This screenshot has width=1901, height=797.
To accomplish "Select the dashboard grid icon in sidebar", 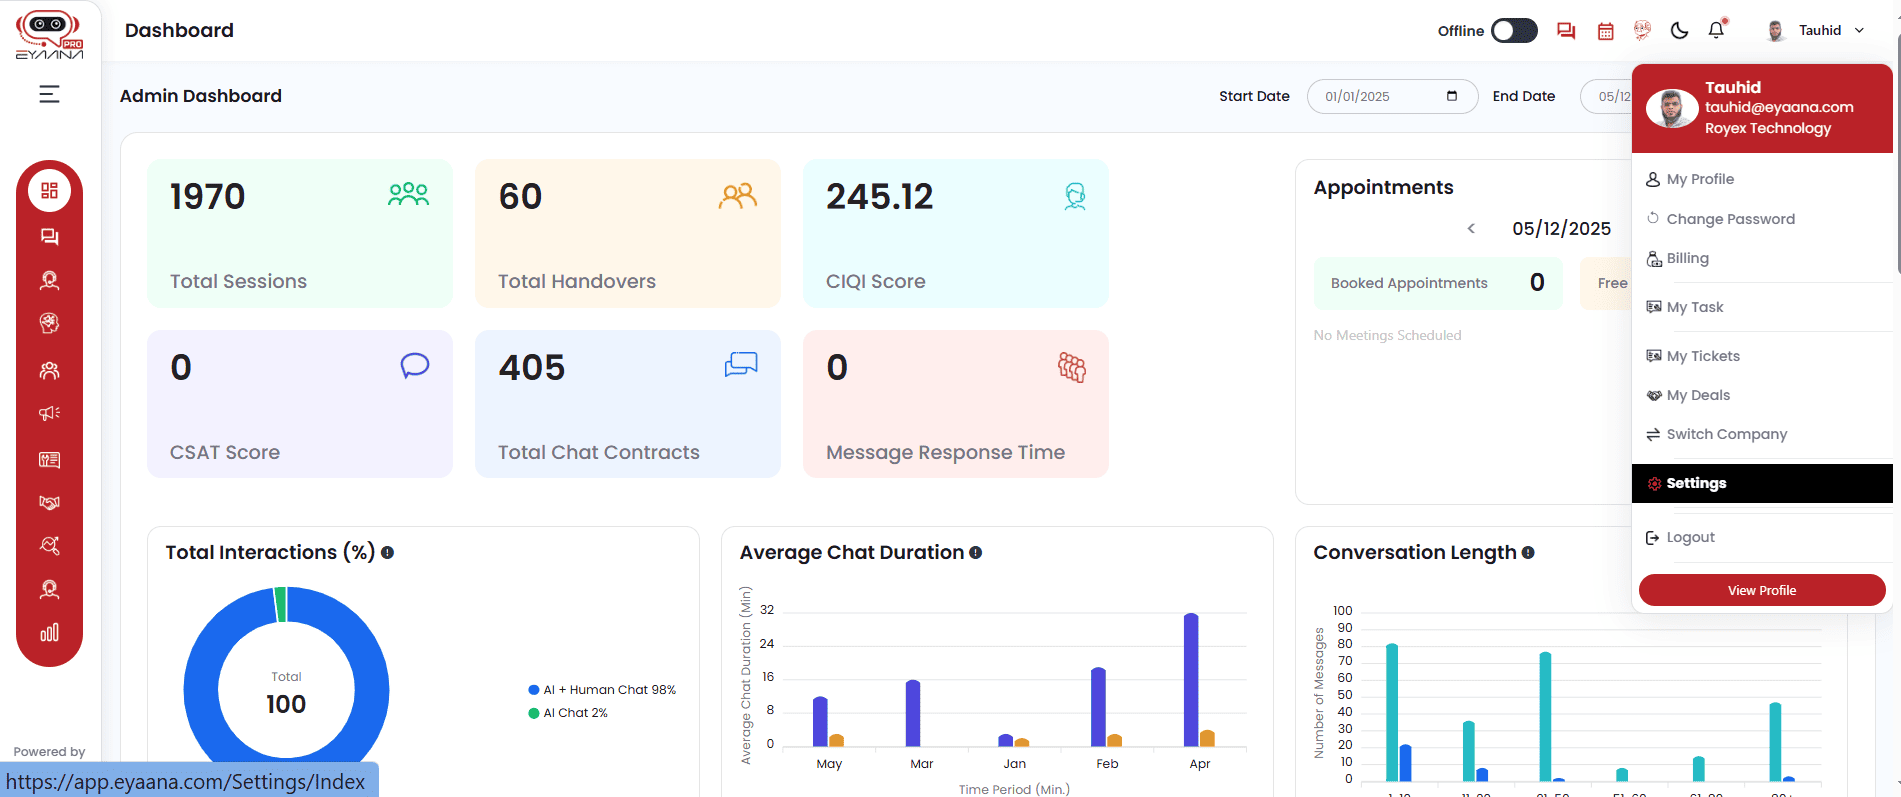I will [49, 191].
